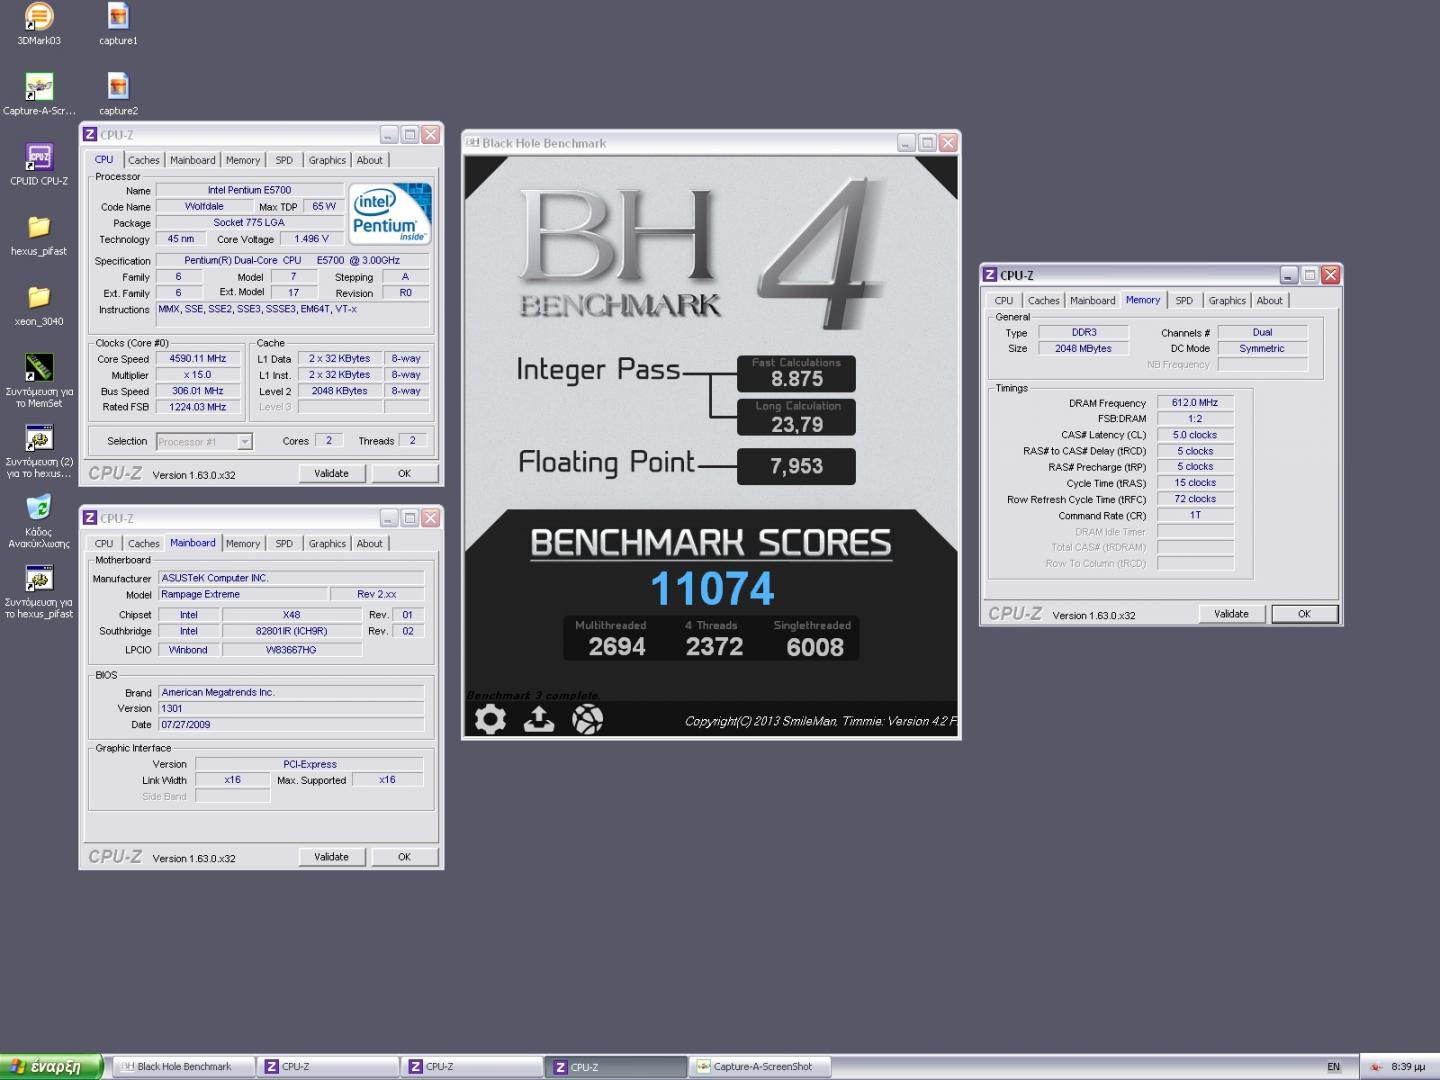This screenshot has width=1440, height=1080.
Task: Click the Chipset value X48
Action: coord(291,615)
